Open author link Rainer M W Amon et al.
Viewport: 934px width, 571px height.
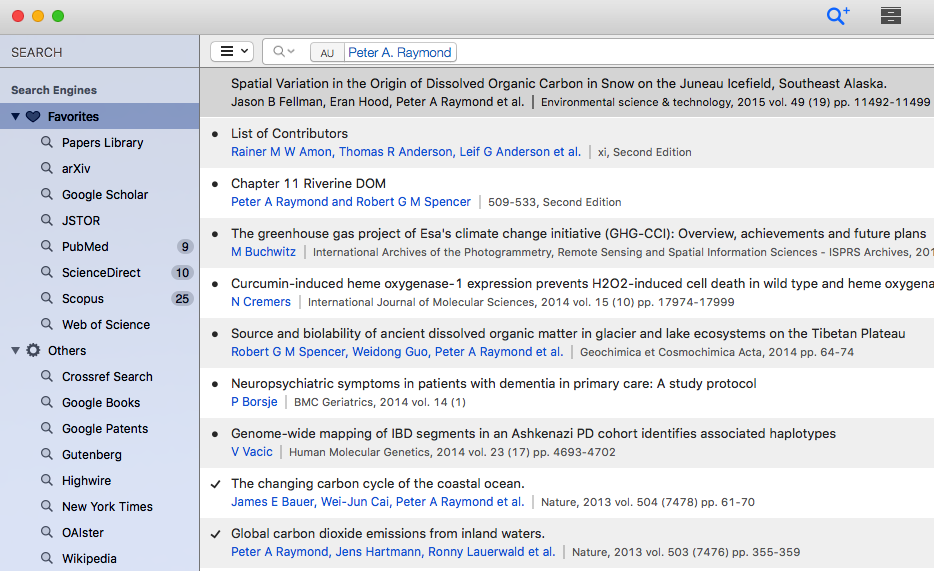point(406,152)
